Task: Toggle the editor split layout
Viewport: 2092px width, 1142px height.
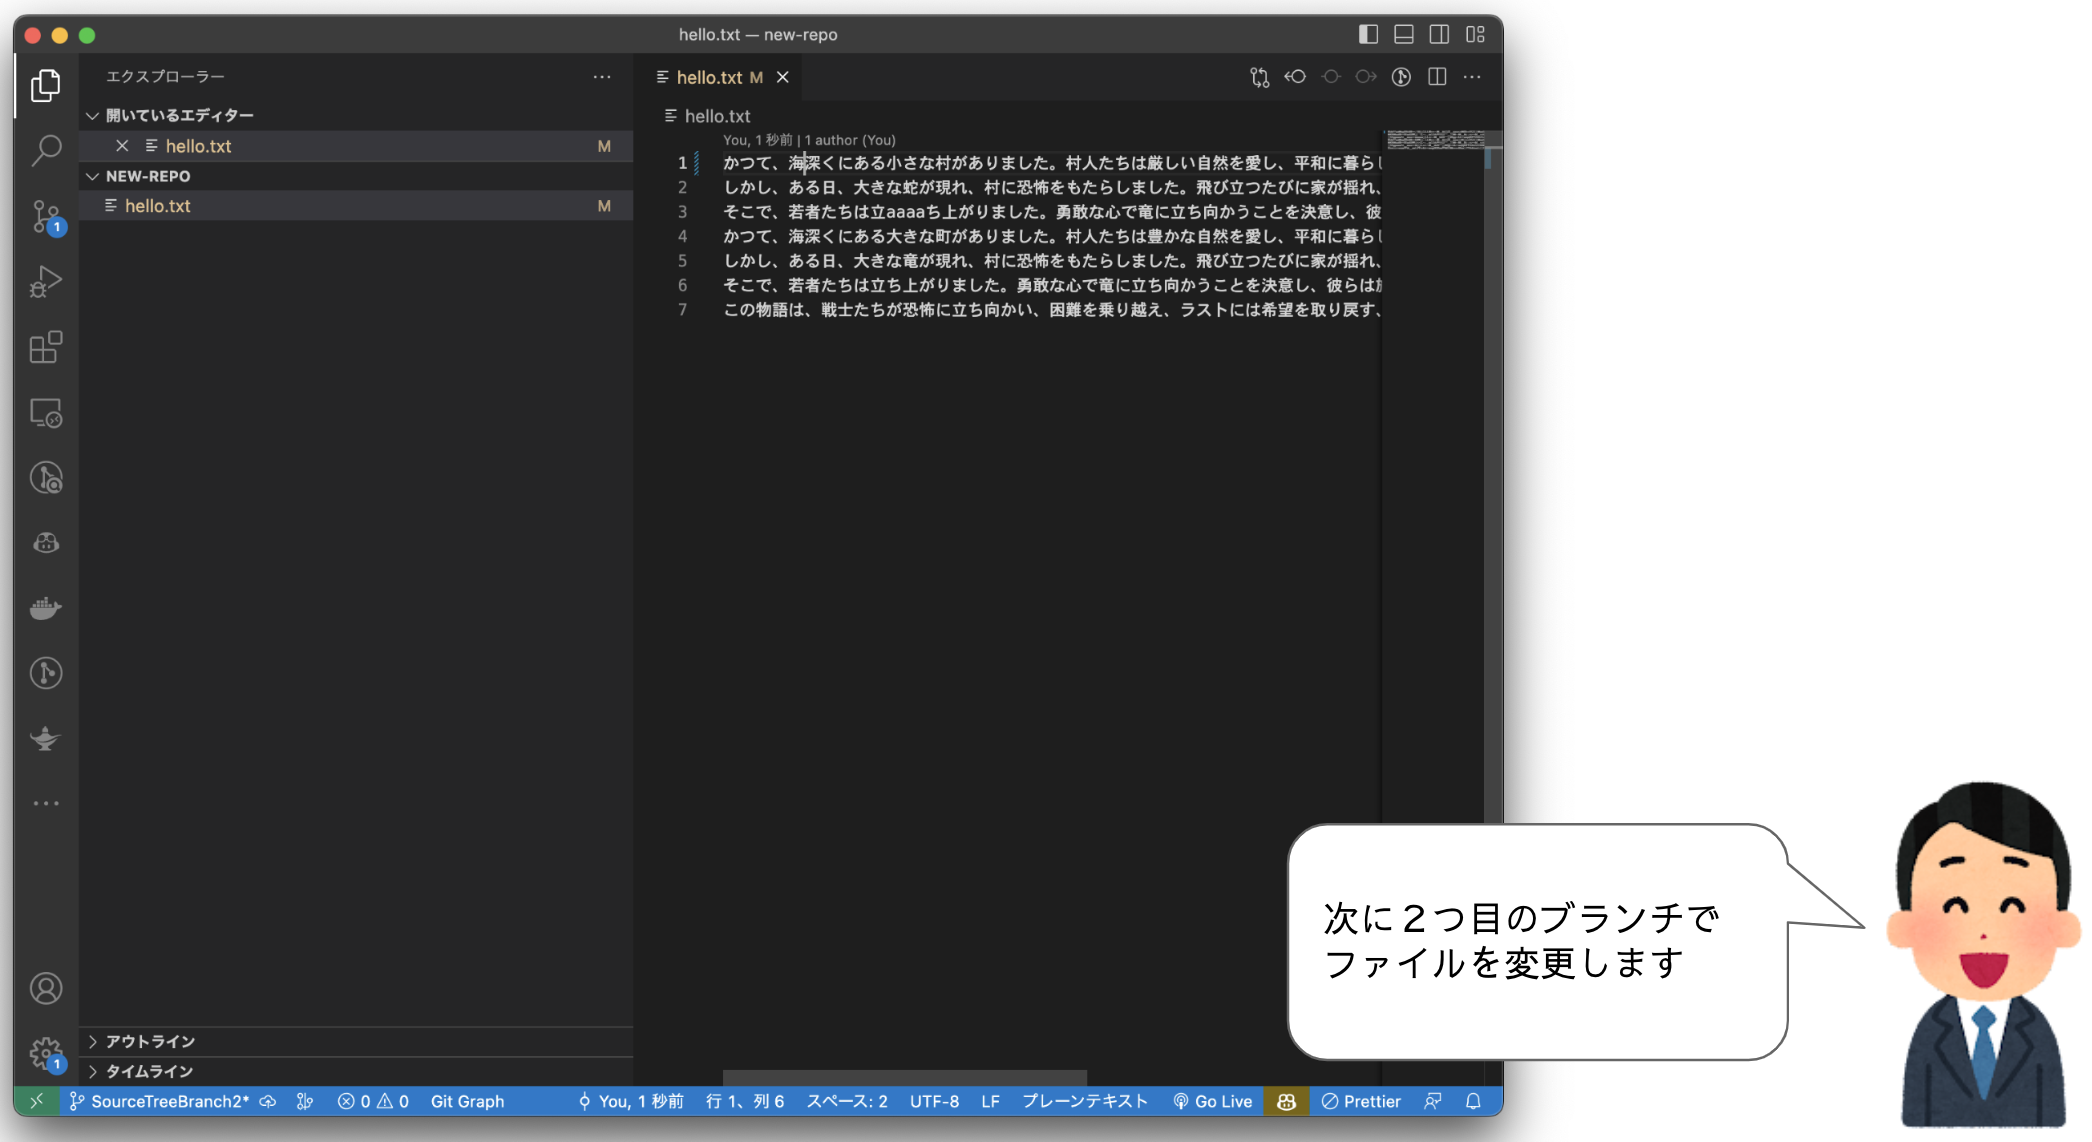Action: tap(1437, 77)
